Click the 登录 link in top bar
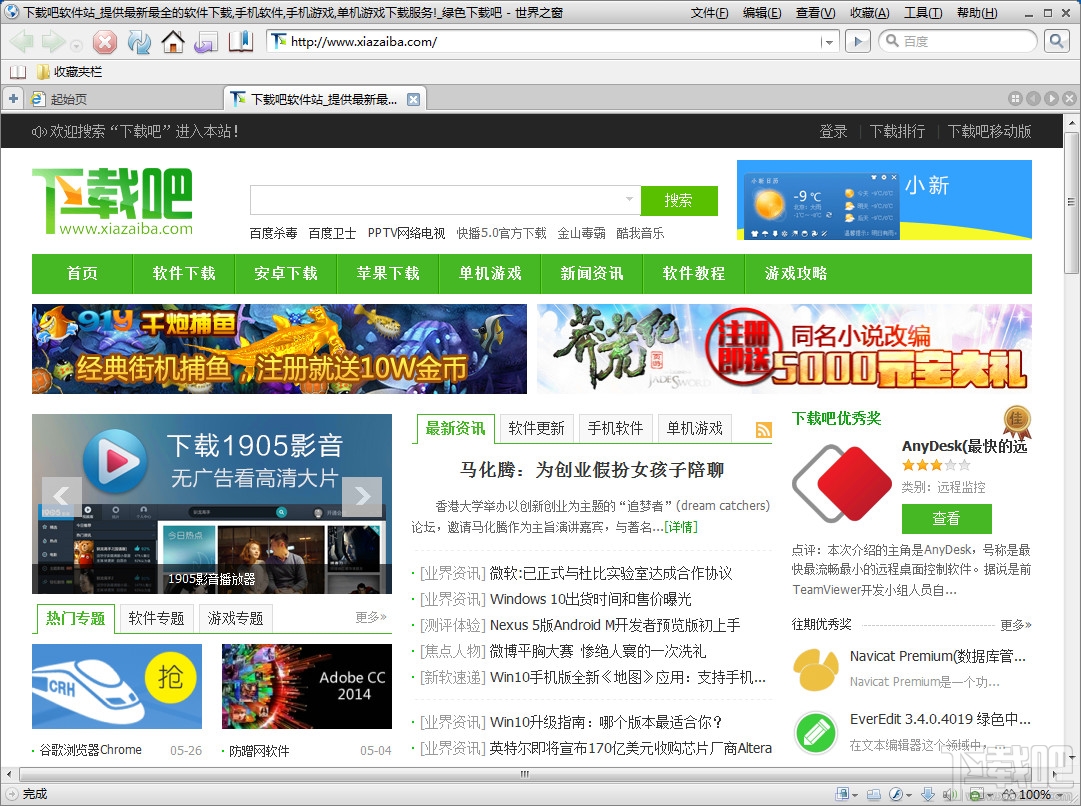 [x=833, y=132]
